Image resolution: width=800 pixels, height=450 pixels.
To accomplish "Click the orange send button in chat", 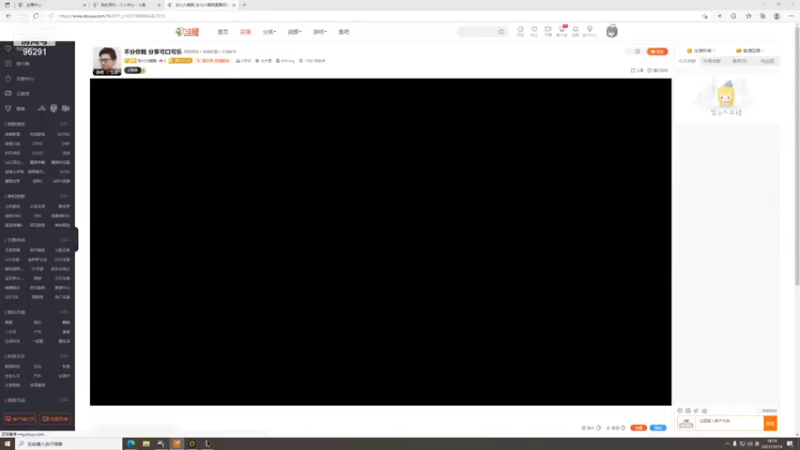I will coord(770,423).
